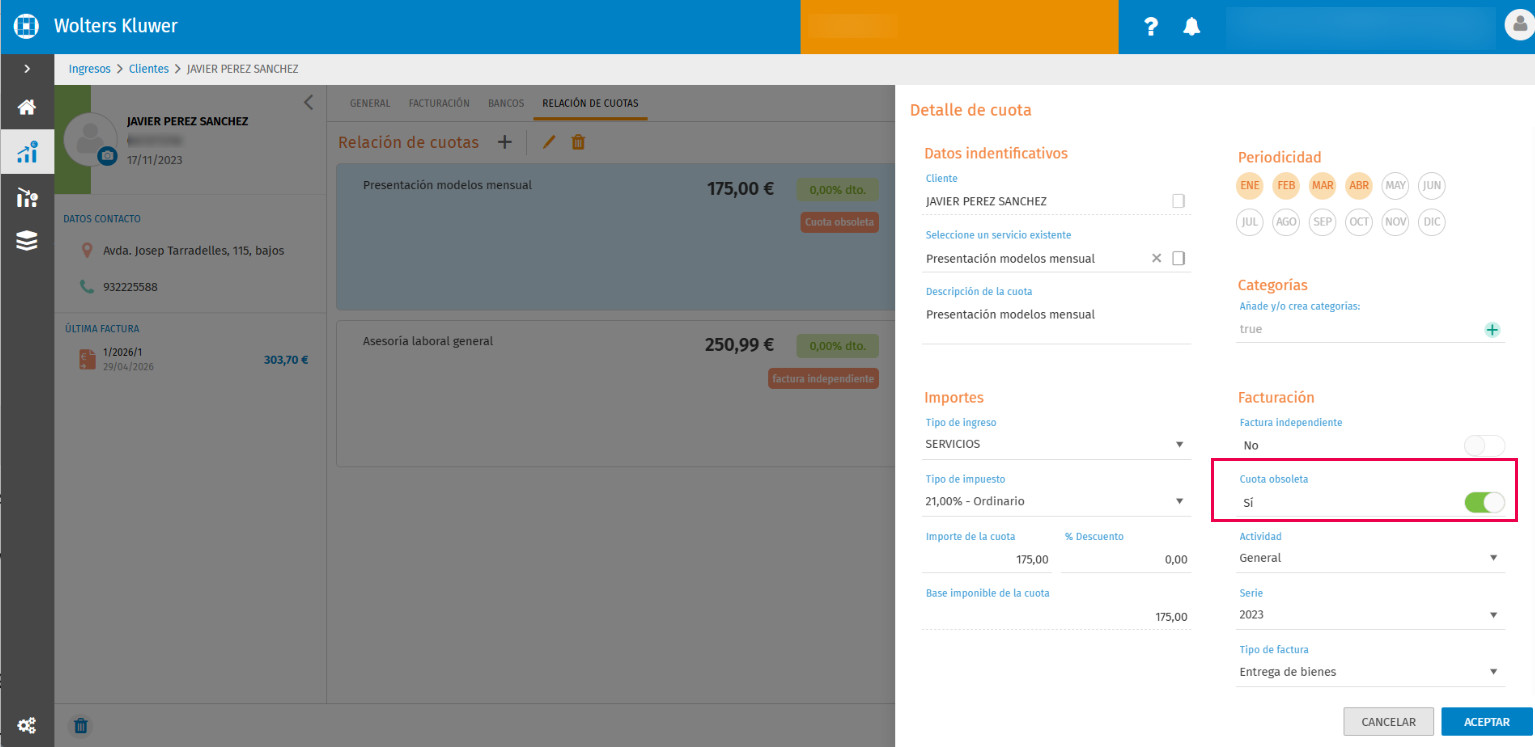Add a new cuota with plus icon

505,142
